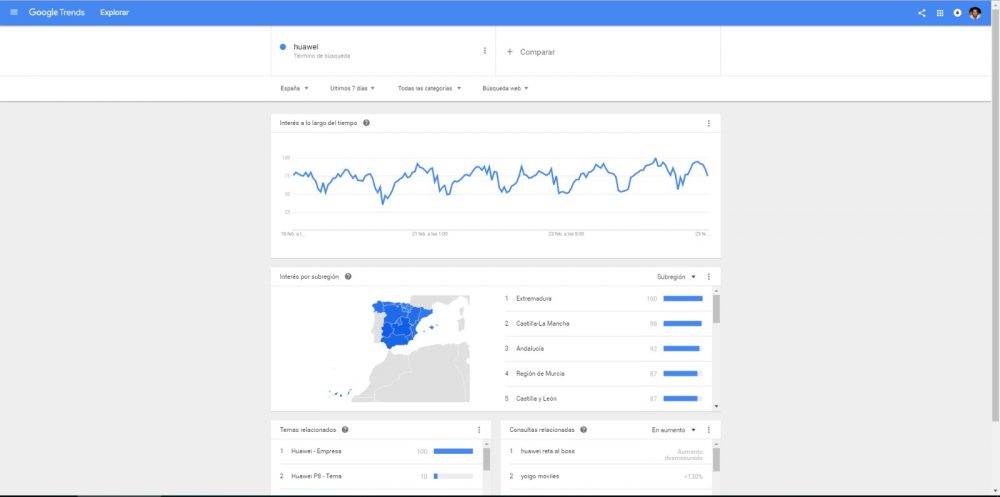Open more options for Consultas relacionadas
Screen dimensions: 1000x497
[x=709, y=430]
